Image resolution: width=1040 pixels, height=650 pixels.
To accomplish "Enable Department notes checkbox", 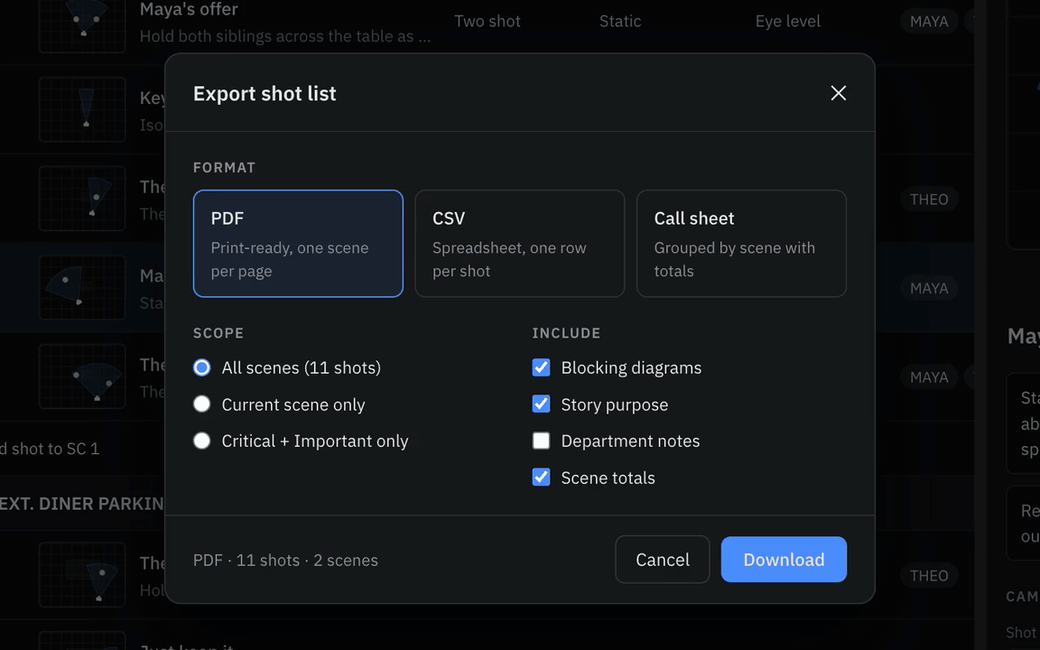I will (x=541, y=440).
